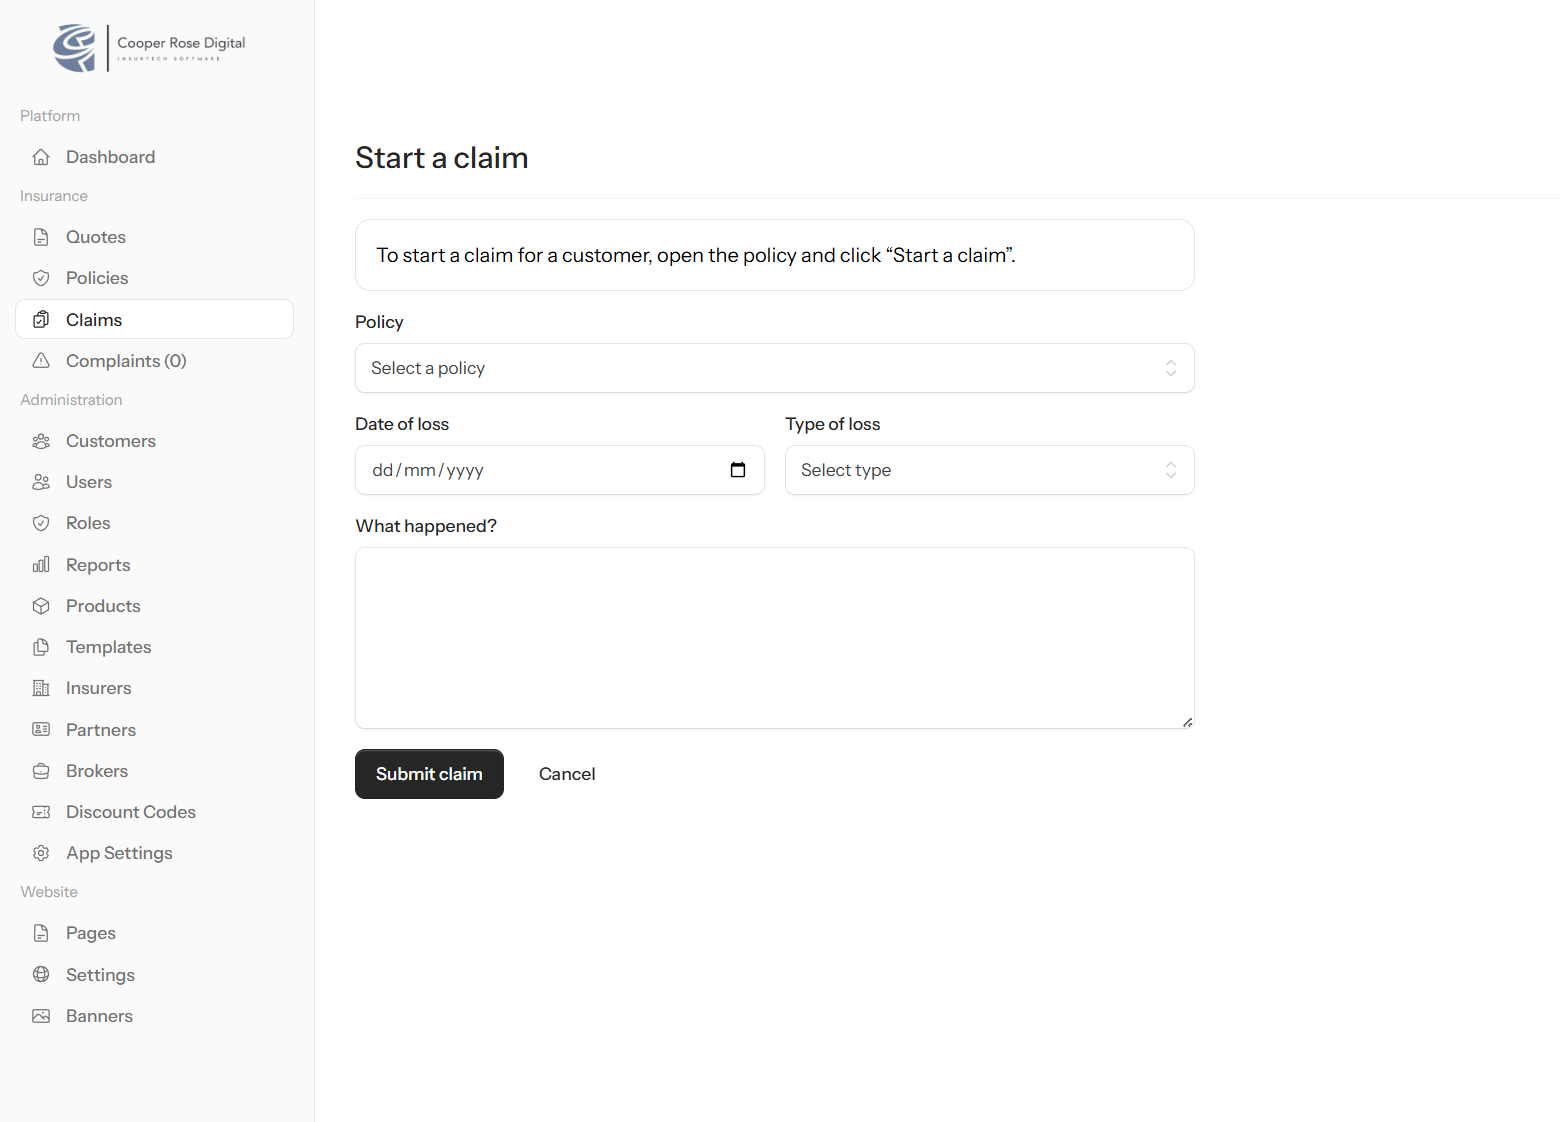The height and width of the screenshot is (1122, 1560).
Task: Cancel the claim form
Action: point(566,774)
